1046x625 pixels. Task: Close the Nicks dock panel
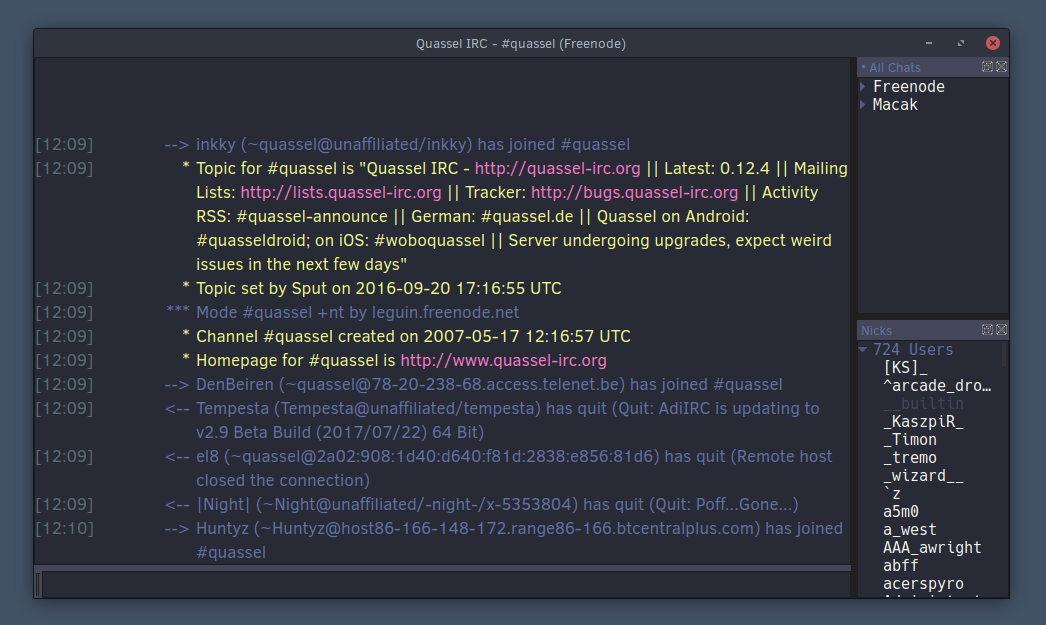1001,330
